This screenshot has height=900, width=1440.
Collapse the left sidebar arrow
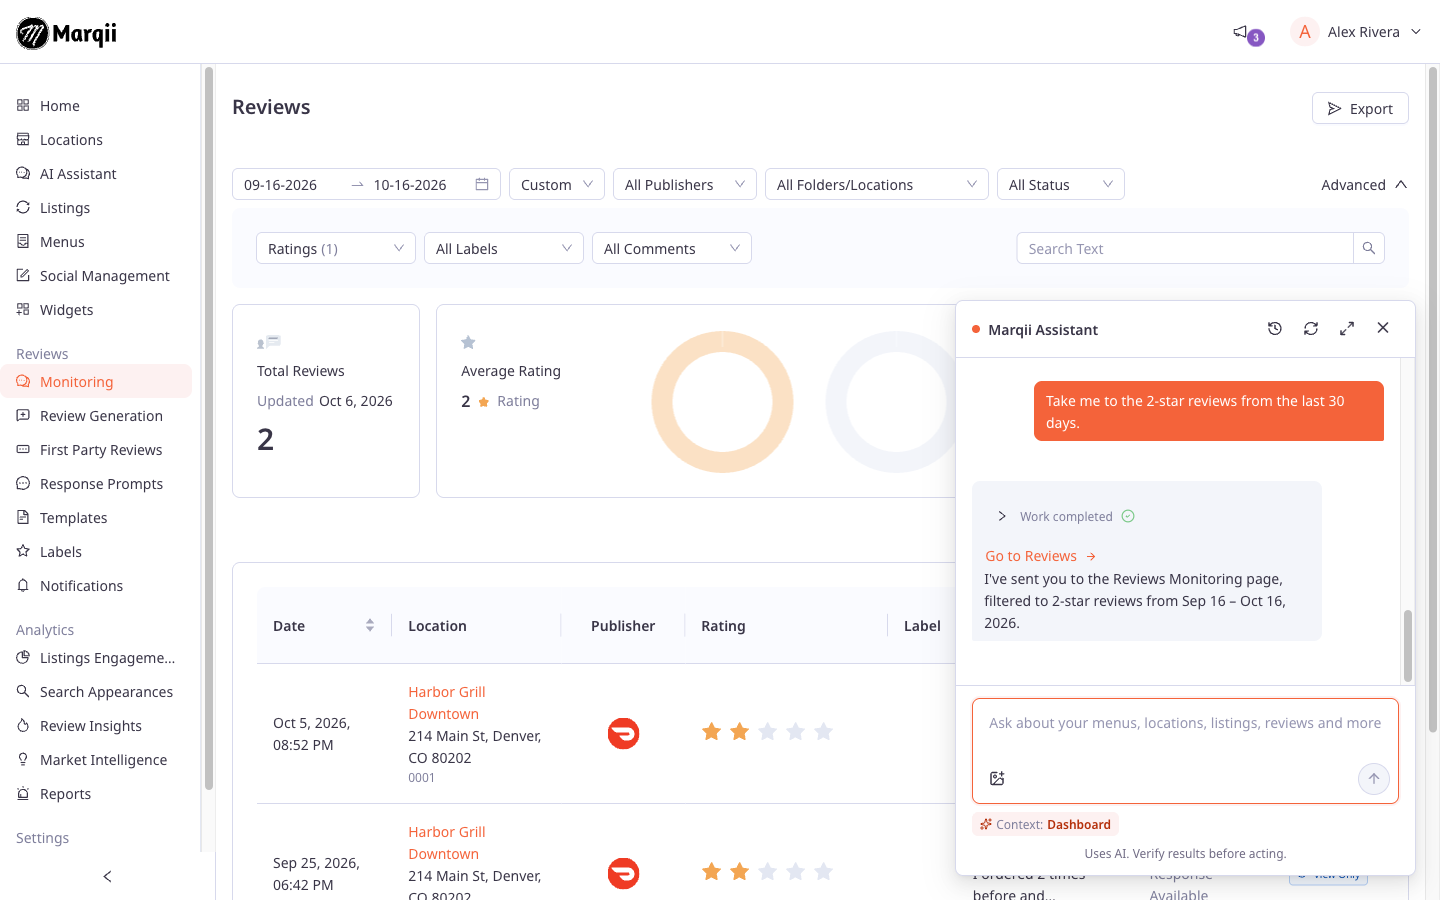107,877
